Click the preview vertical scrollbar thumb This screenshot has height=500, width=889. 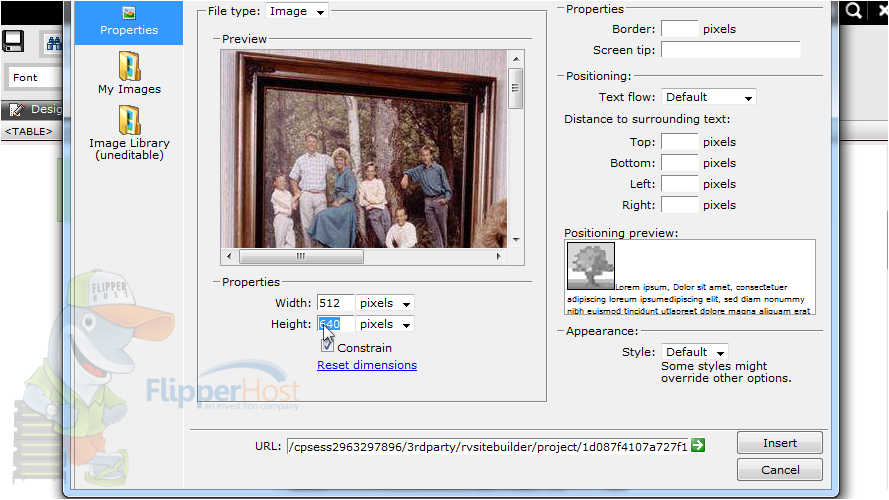click(x=515, y=88)
